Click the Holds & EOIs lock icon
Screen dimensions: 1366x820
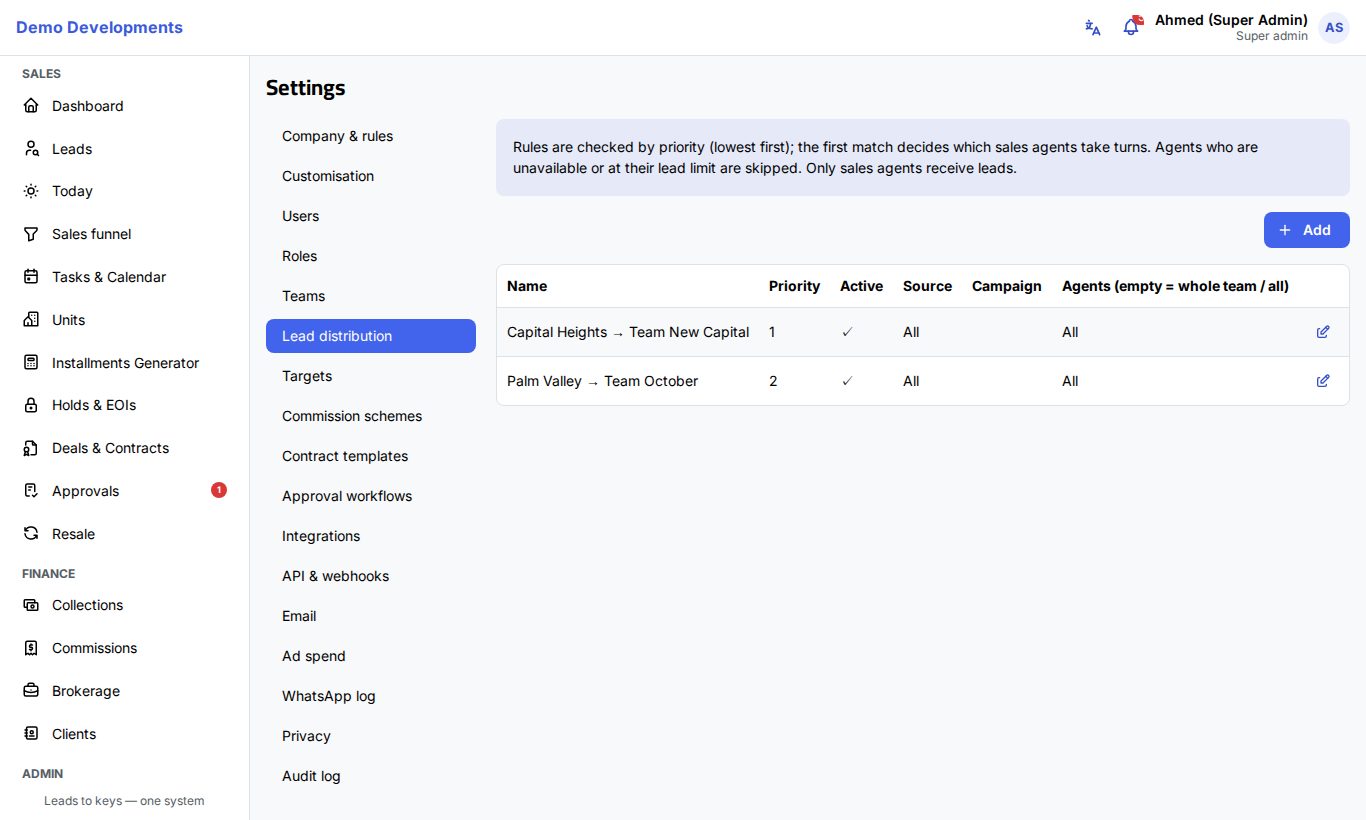point(31,405)
